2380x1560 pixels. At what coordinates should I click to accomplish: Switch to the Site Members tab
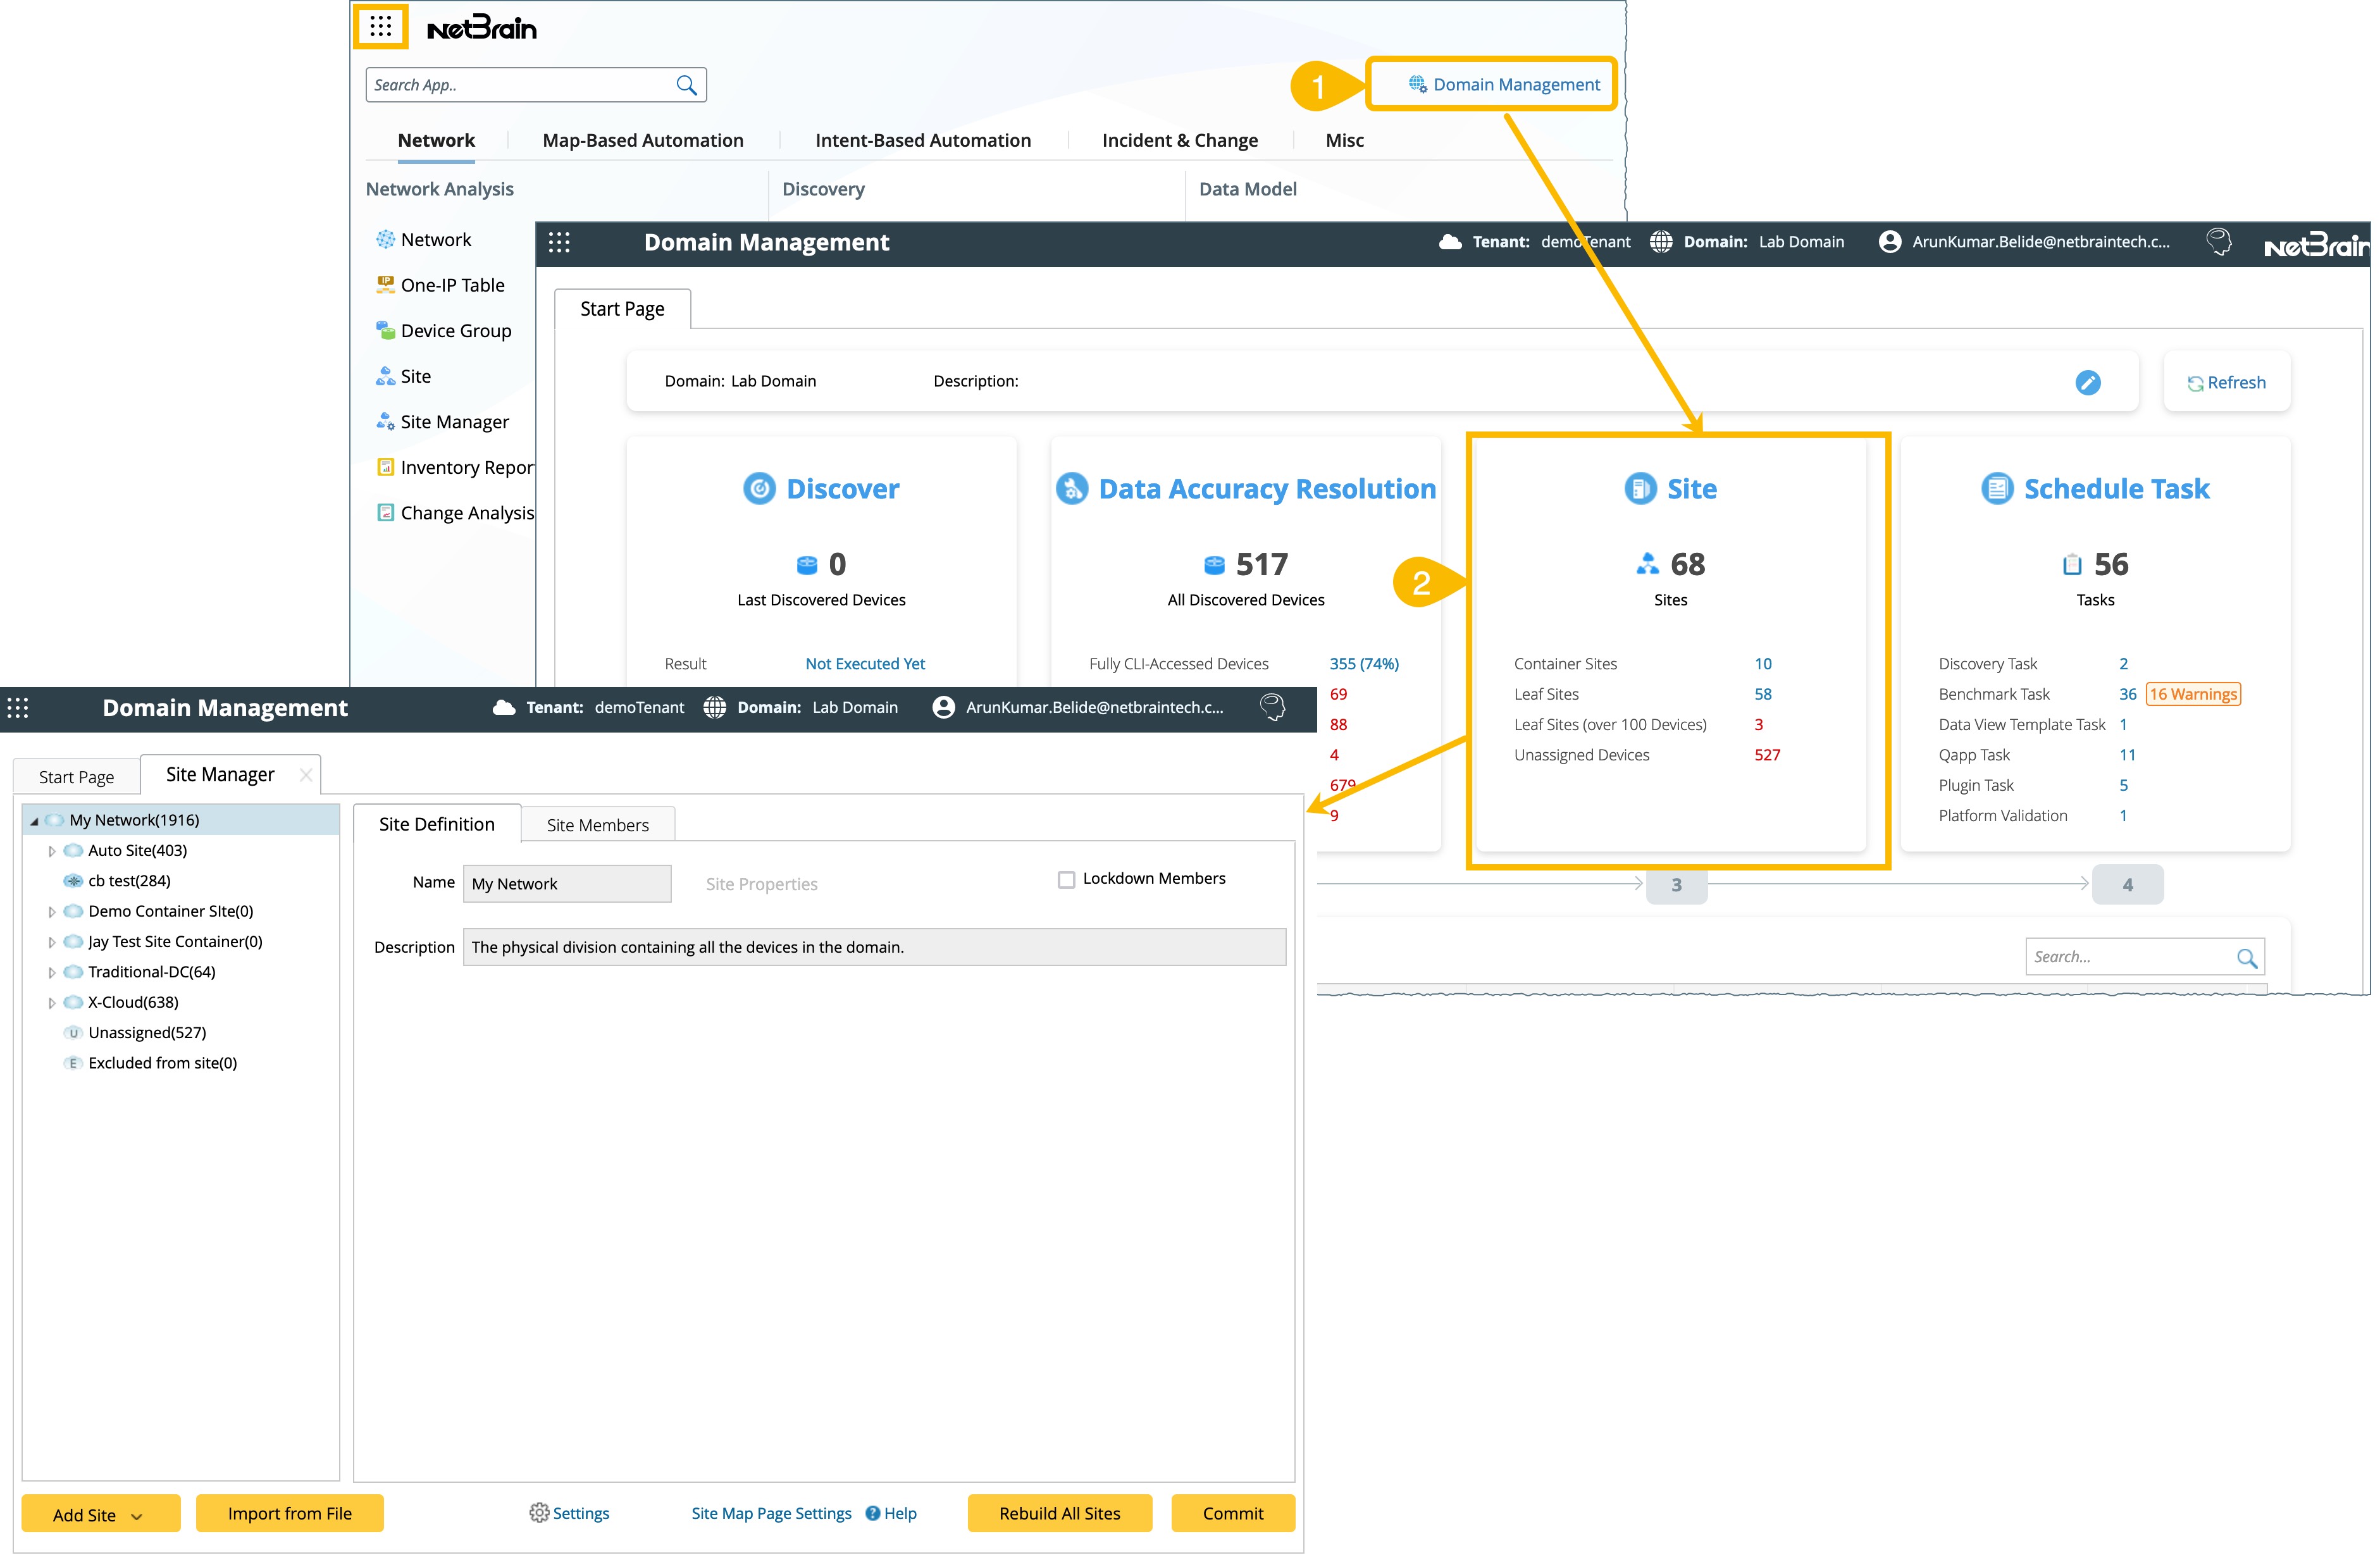[597, 825]
